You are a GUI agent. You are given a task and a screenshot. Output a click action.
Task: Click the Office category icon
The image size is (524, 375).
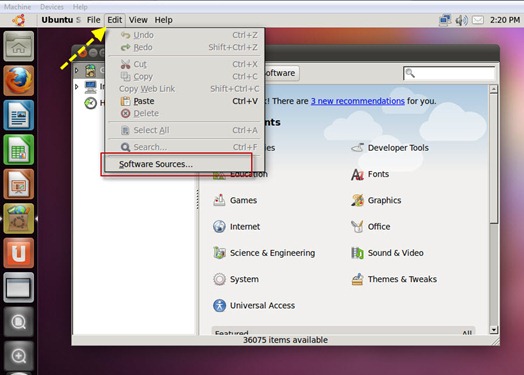click(x=357, y=227)
